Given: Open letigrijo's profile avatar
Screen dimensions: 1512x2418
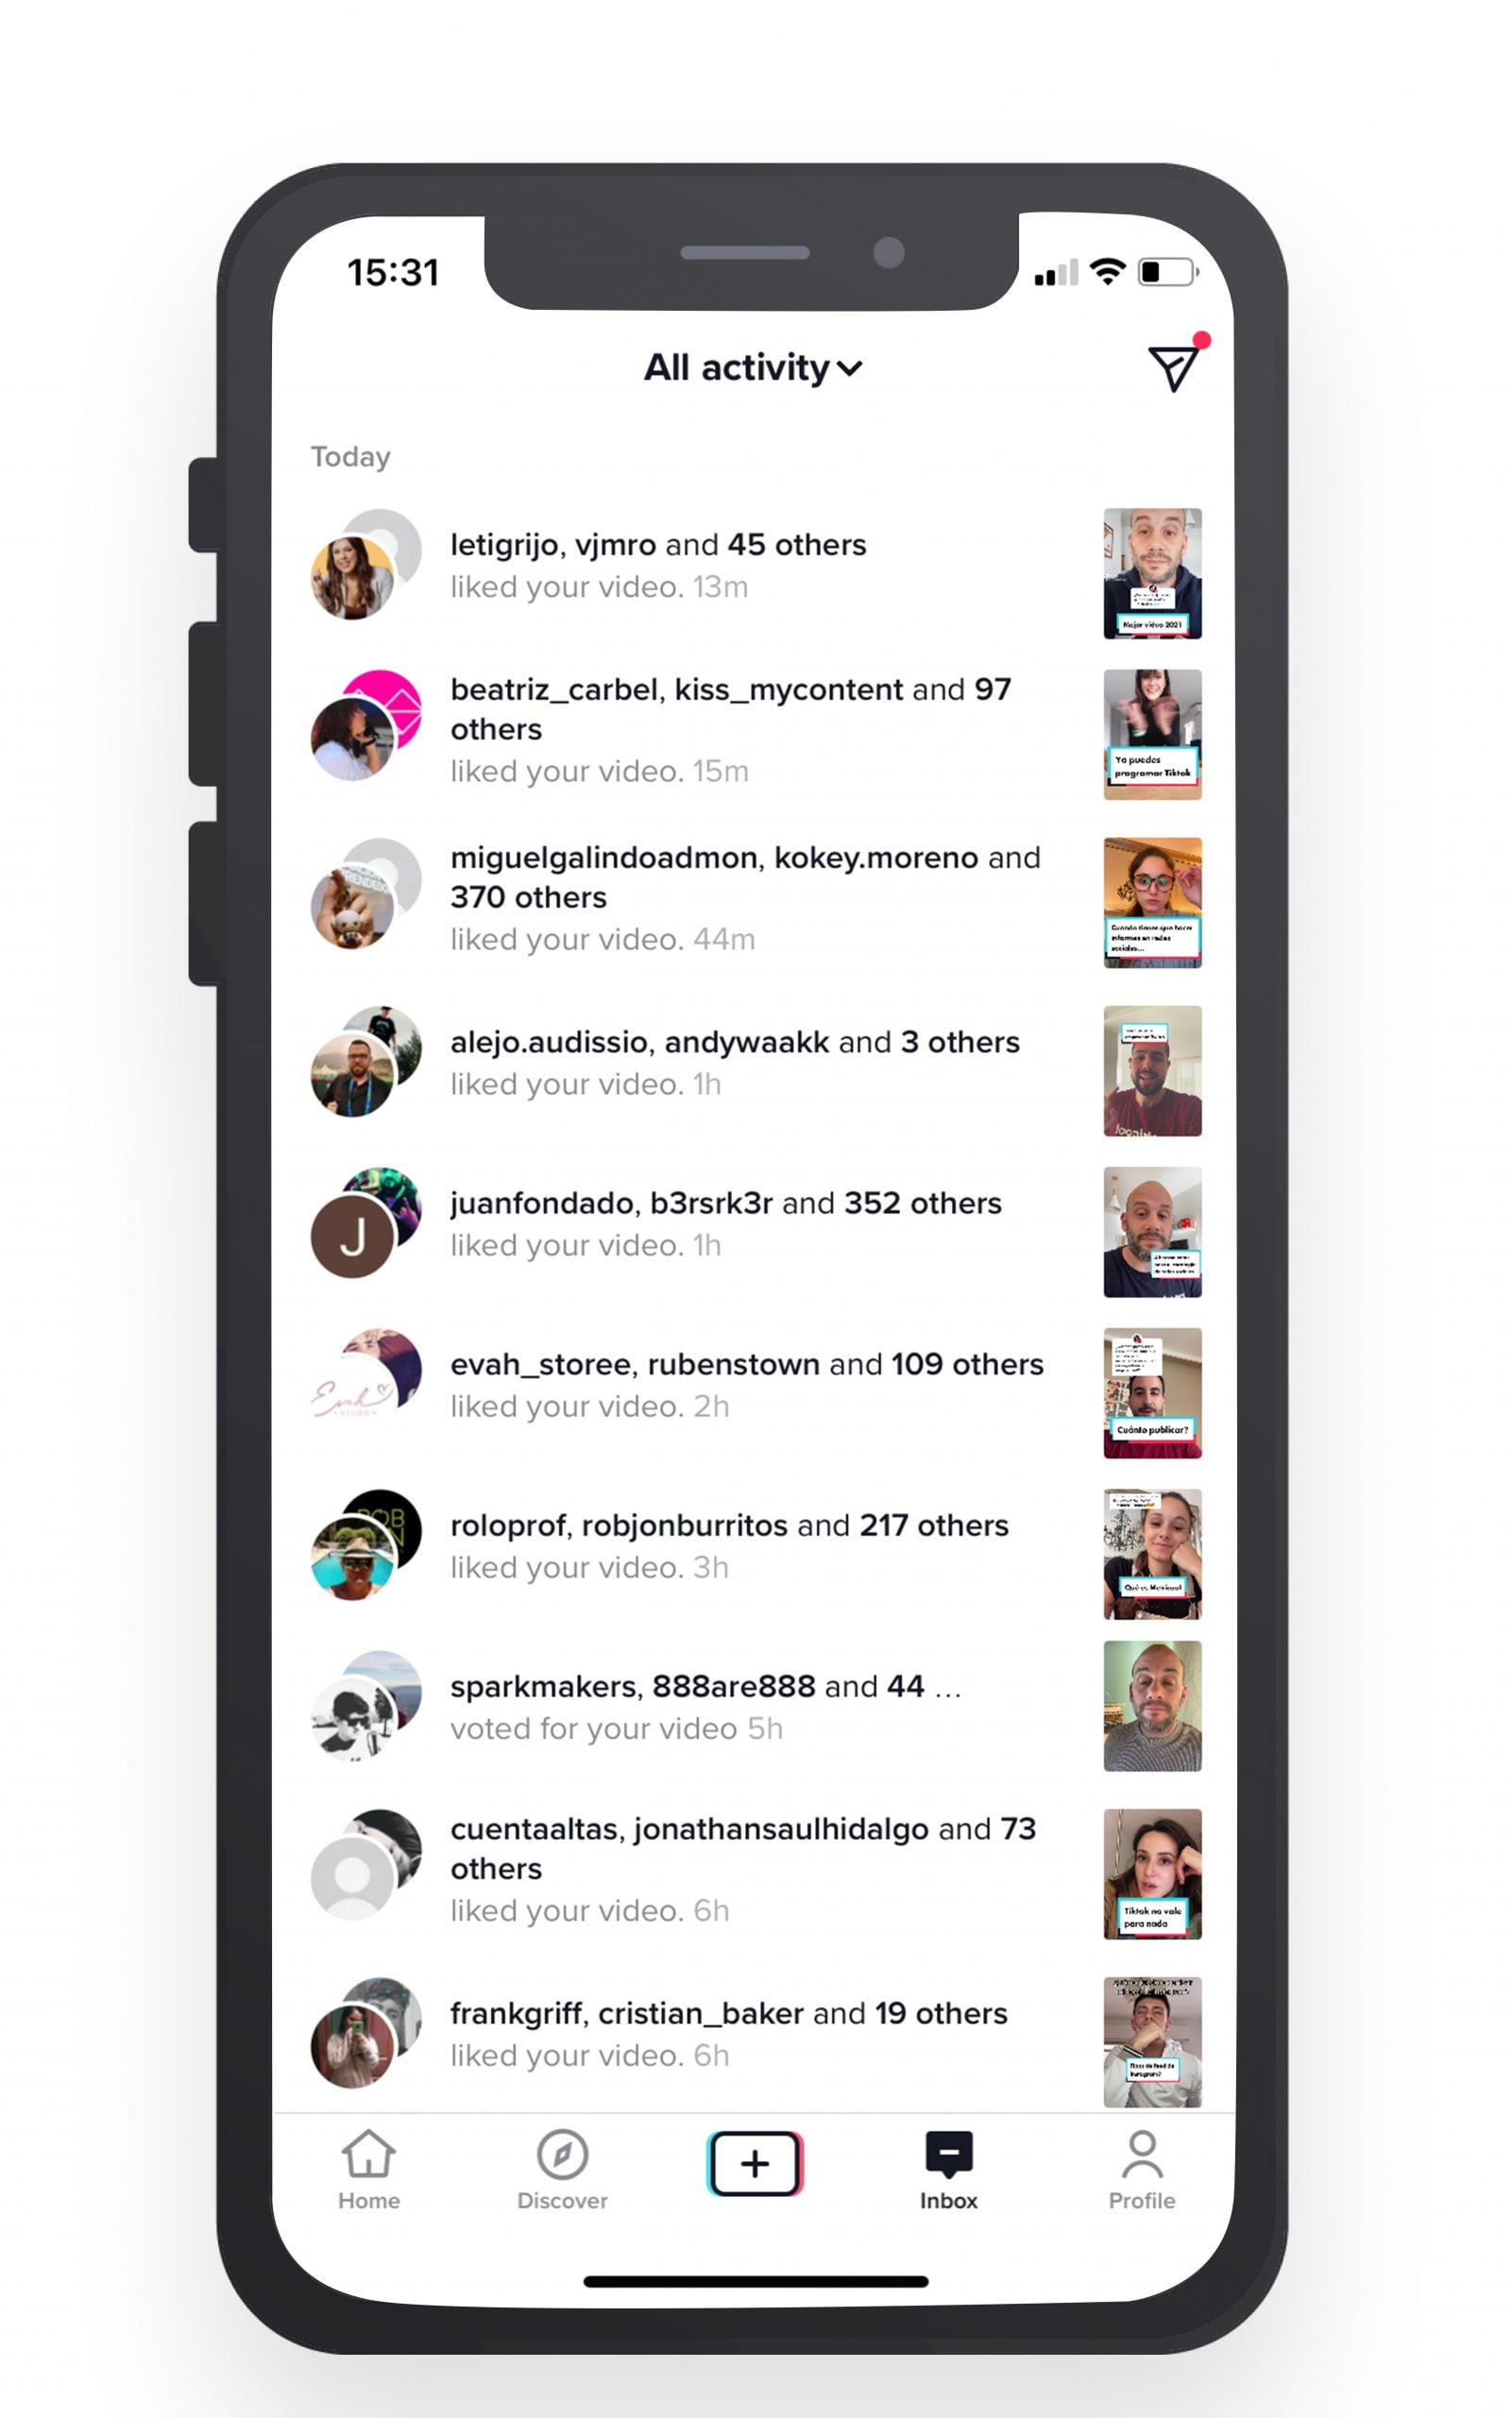Looking at the screenshot, I should [352, 578].
